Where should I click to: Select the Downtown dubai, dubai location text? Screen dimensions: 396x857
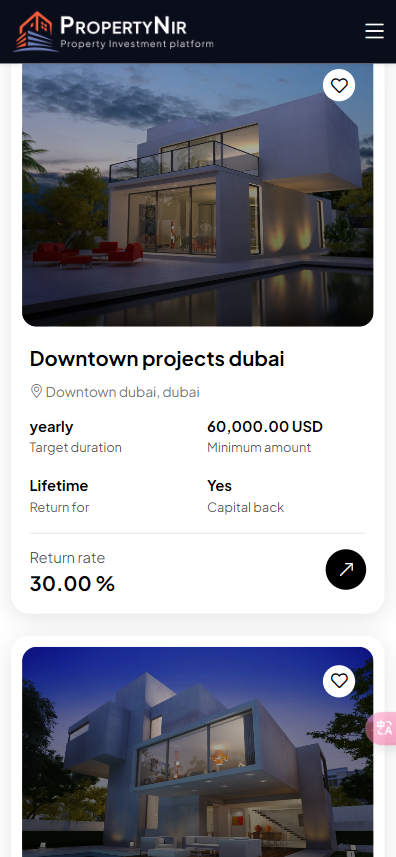coord(122,392)
